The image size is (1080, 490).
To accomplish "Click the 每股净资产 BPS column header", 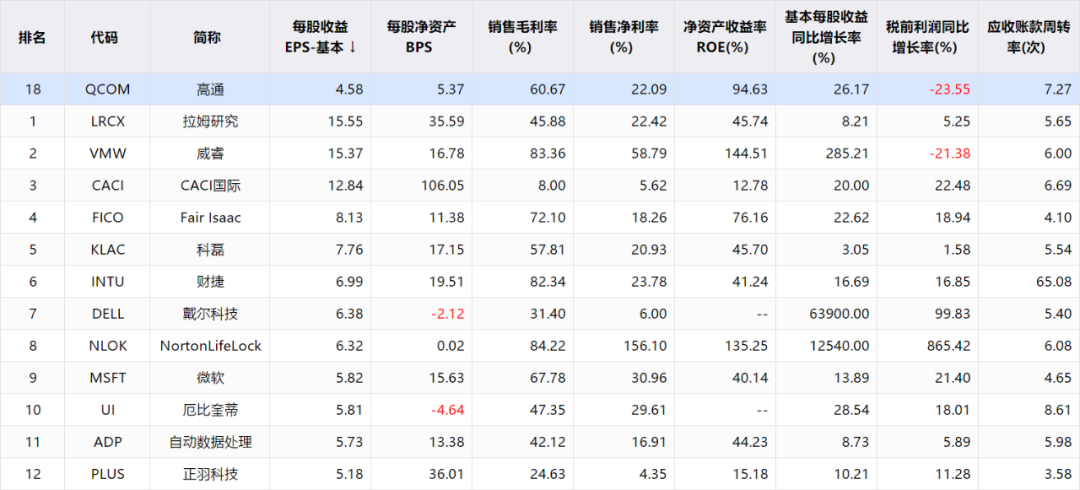I will coord(422,37).
